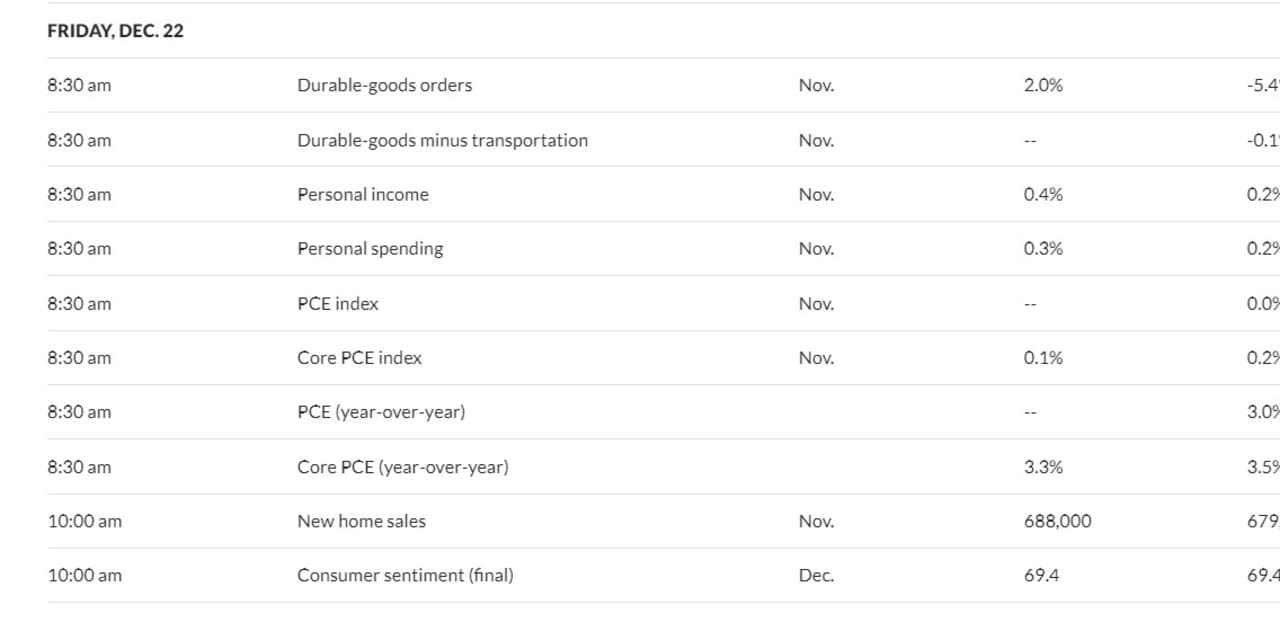Select the 0.4% Personal income forecast

coord(1043,194)
